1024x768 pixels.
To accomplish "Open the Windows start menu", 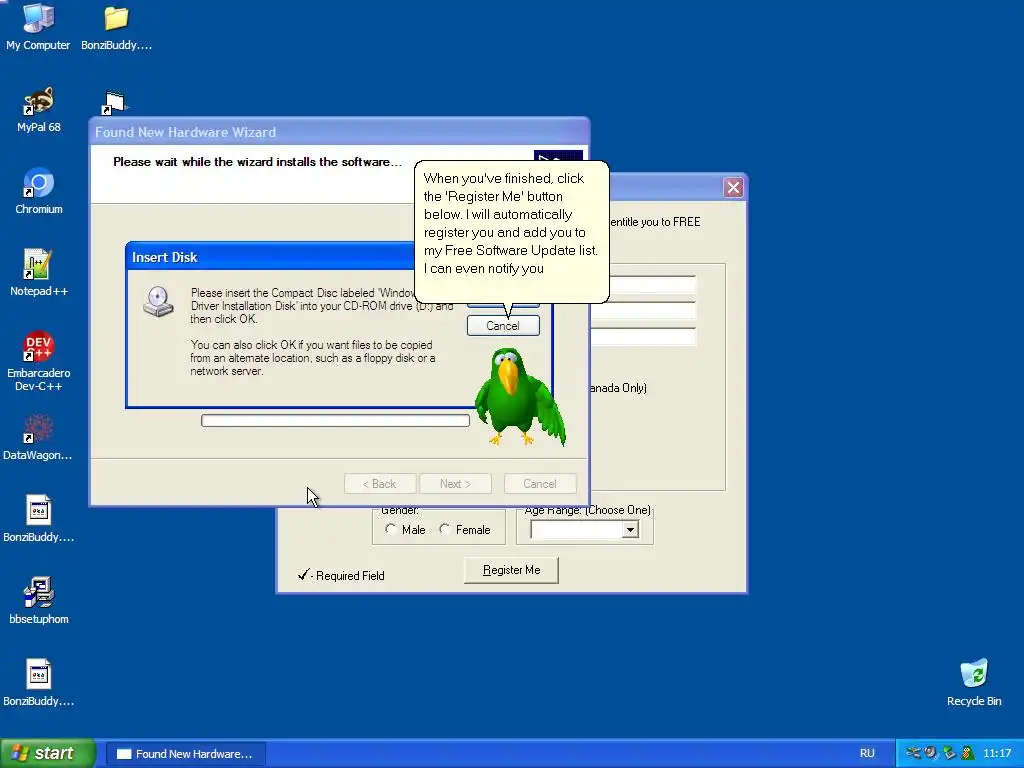I will click(48, 753).
